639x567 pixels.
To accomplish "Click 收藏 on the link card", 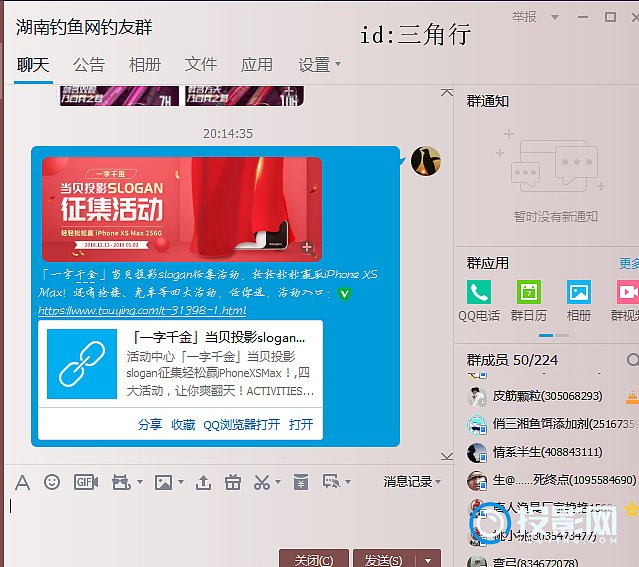I will coord(183,424).
